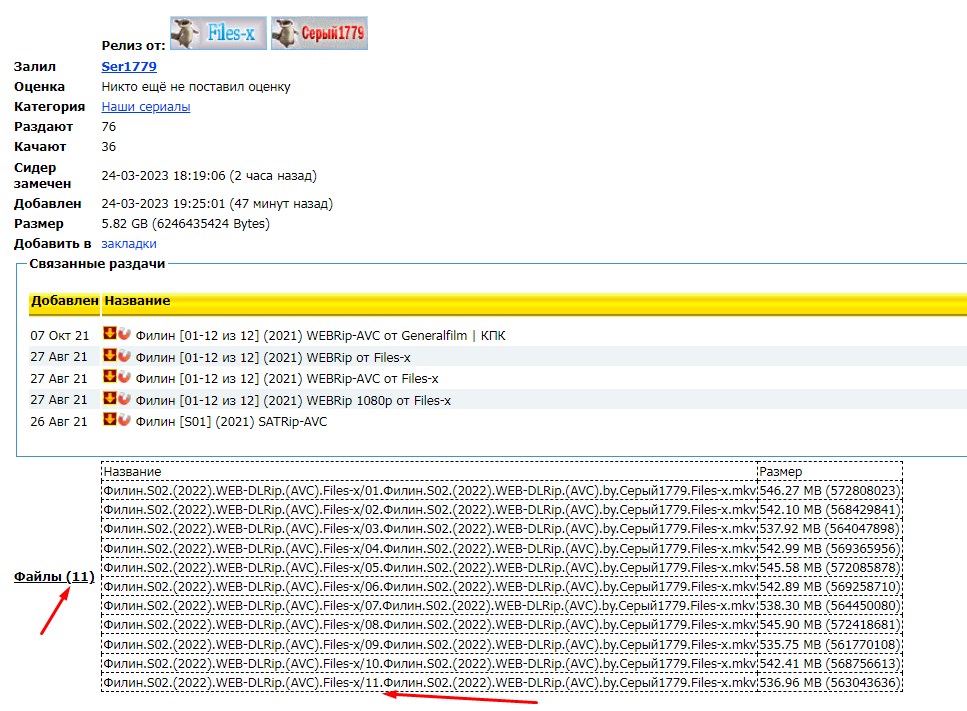967x711 pixels.
Task: Open the Наши сериалы category
Action: click(146, 107)
